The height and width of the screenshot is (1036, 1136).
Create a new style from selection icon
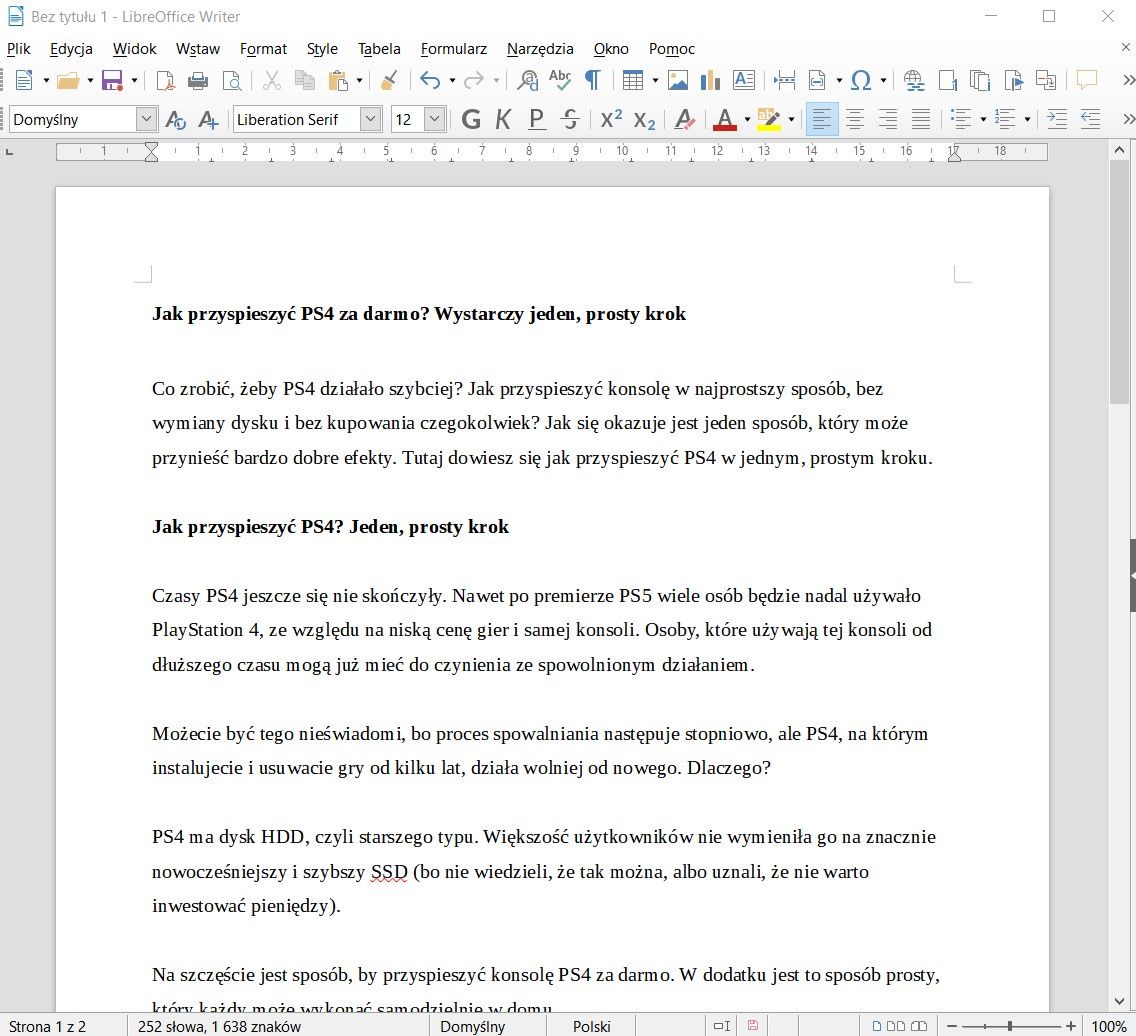208,120
